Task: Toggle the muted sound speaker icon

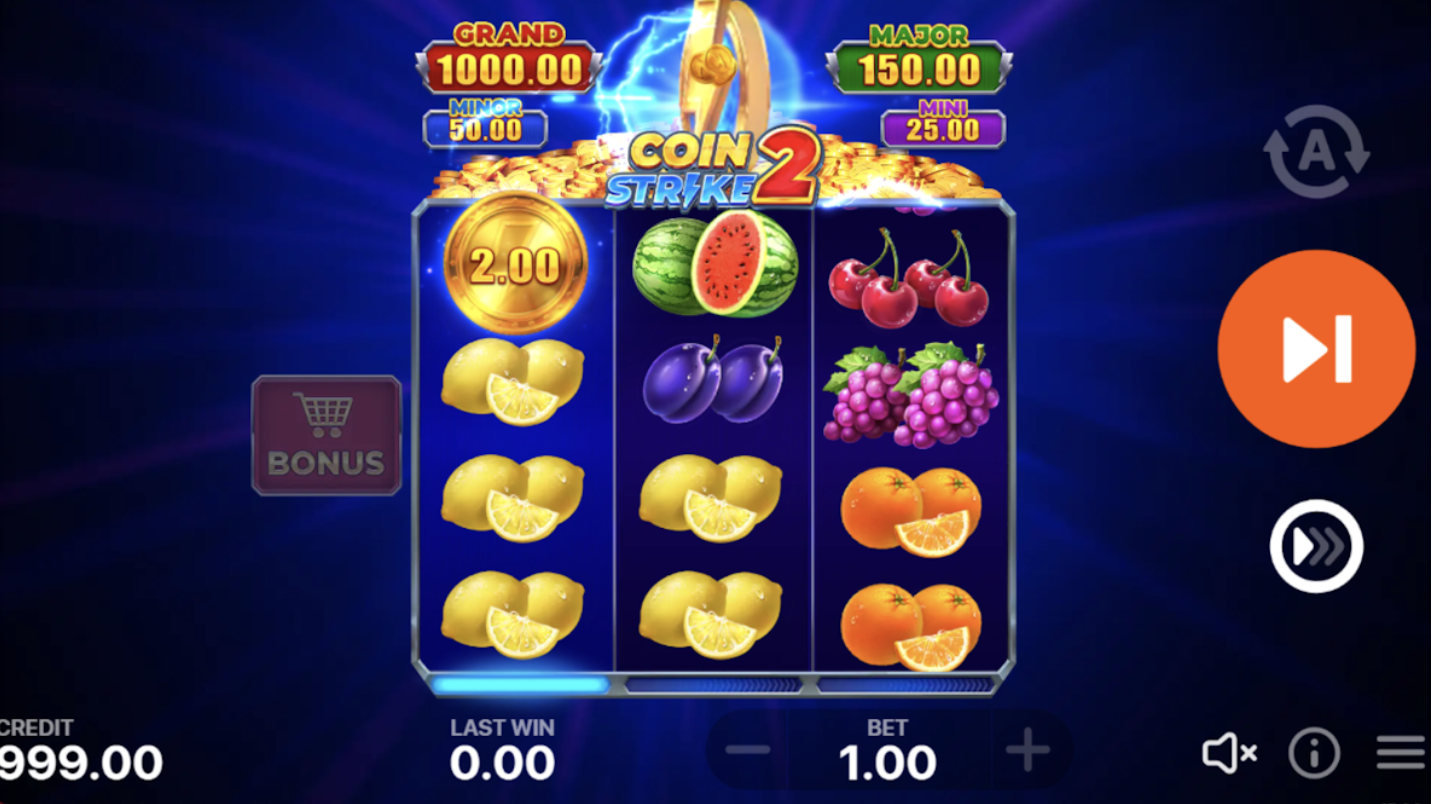Action: (1229, 753)
